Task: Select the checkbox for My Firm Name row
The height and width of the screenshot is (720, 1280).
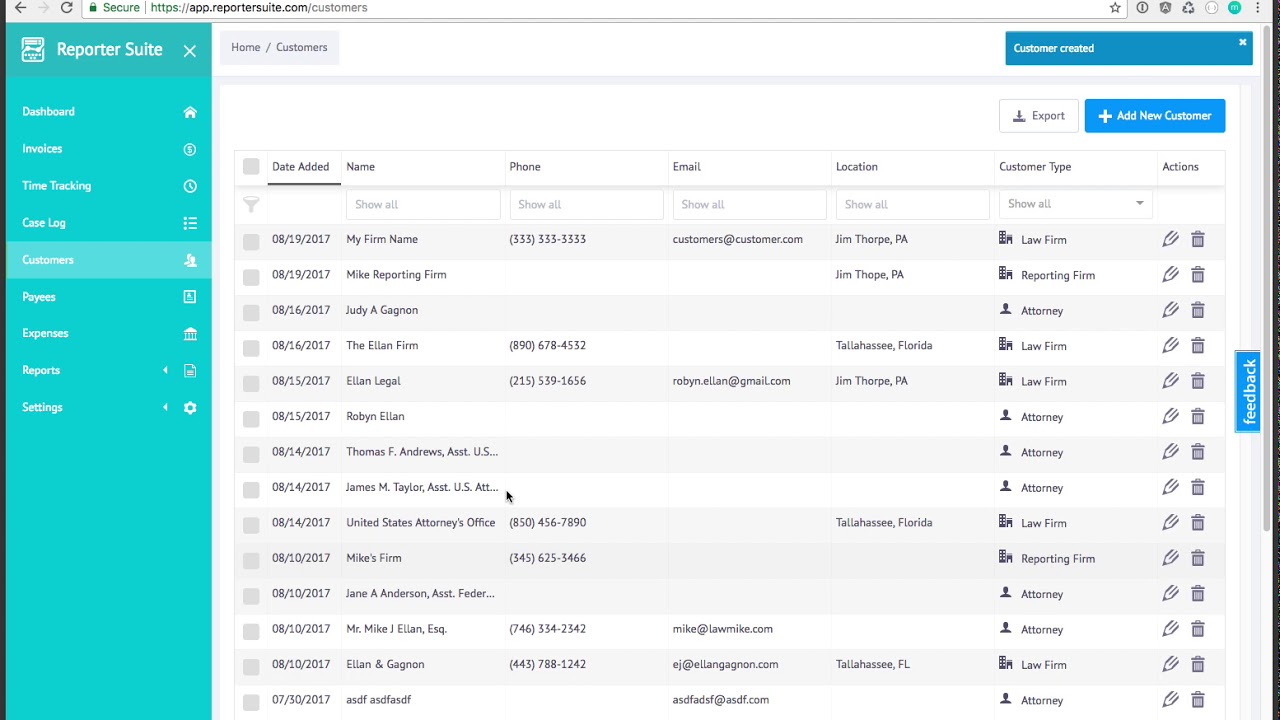Action: click(251, 240)
